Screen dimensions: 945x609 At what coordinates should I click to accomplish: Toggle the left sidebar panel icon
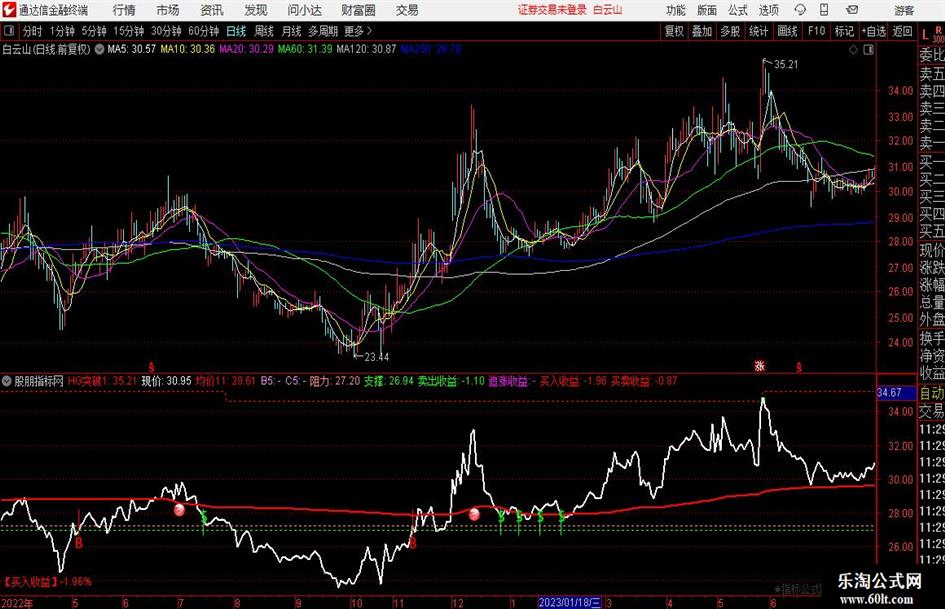pos(8,31)
